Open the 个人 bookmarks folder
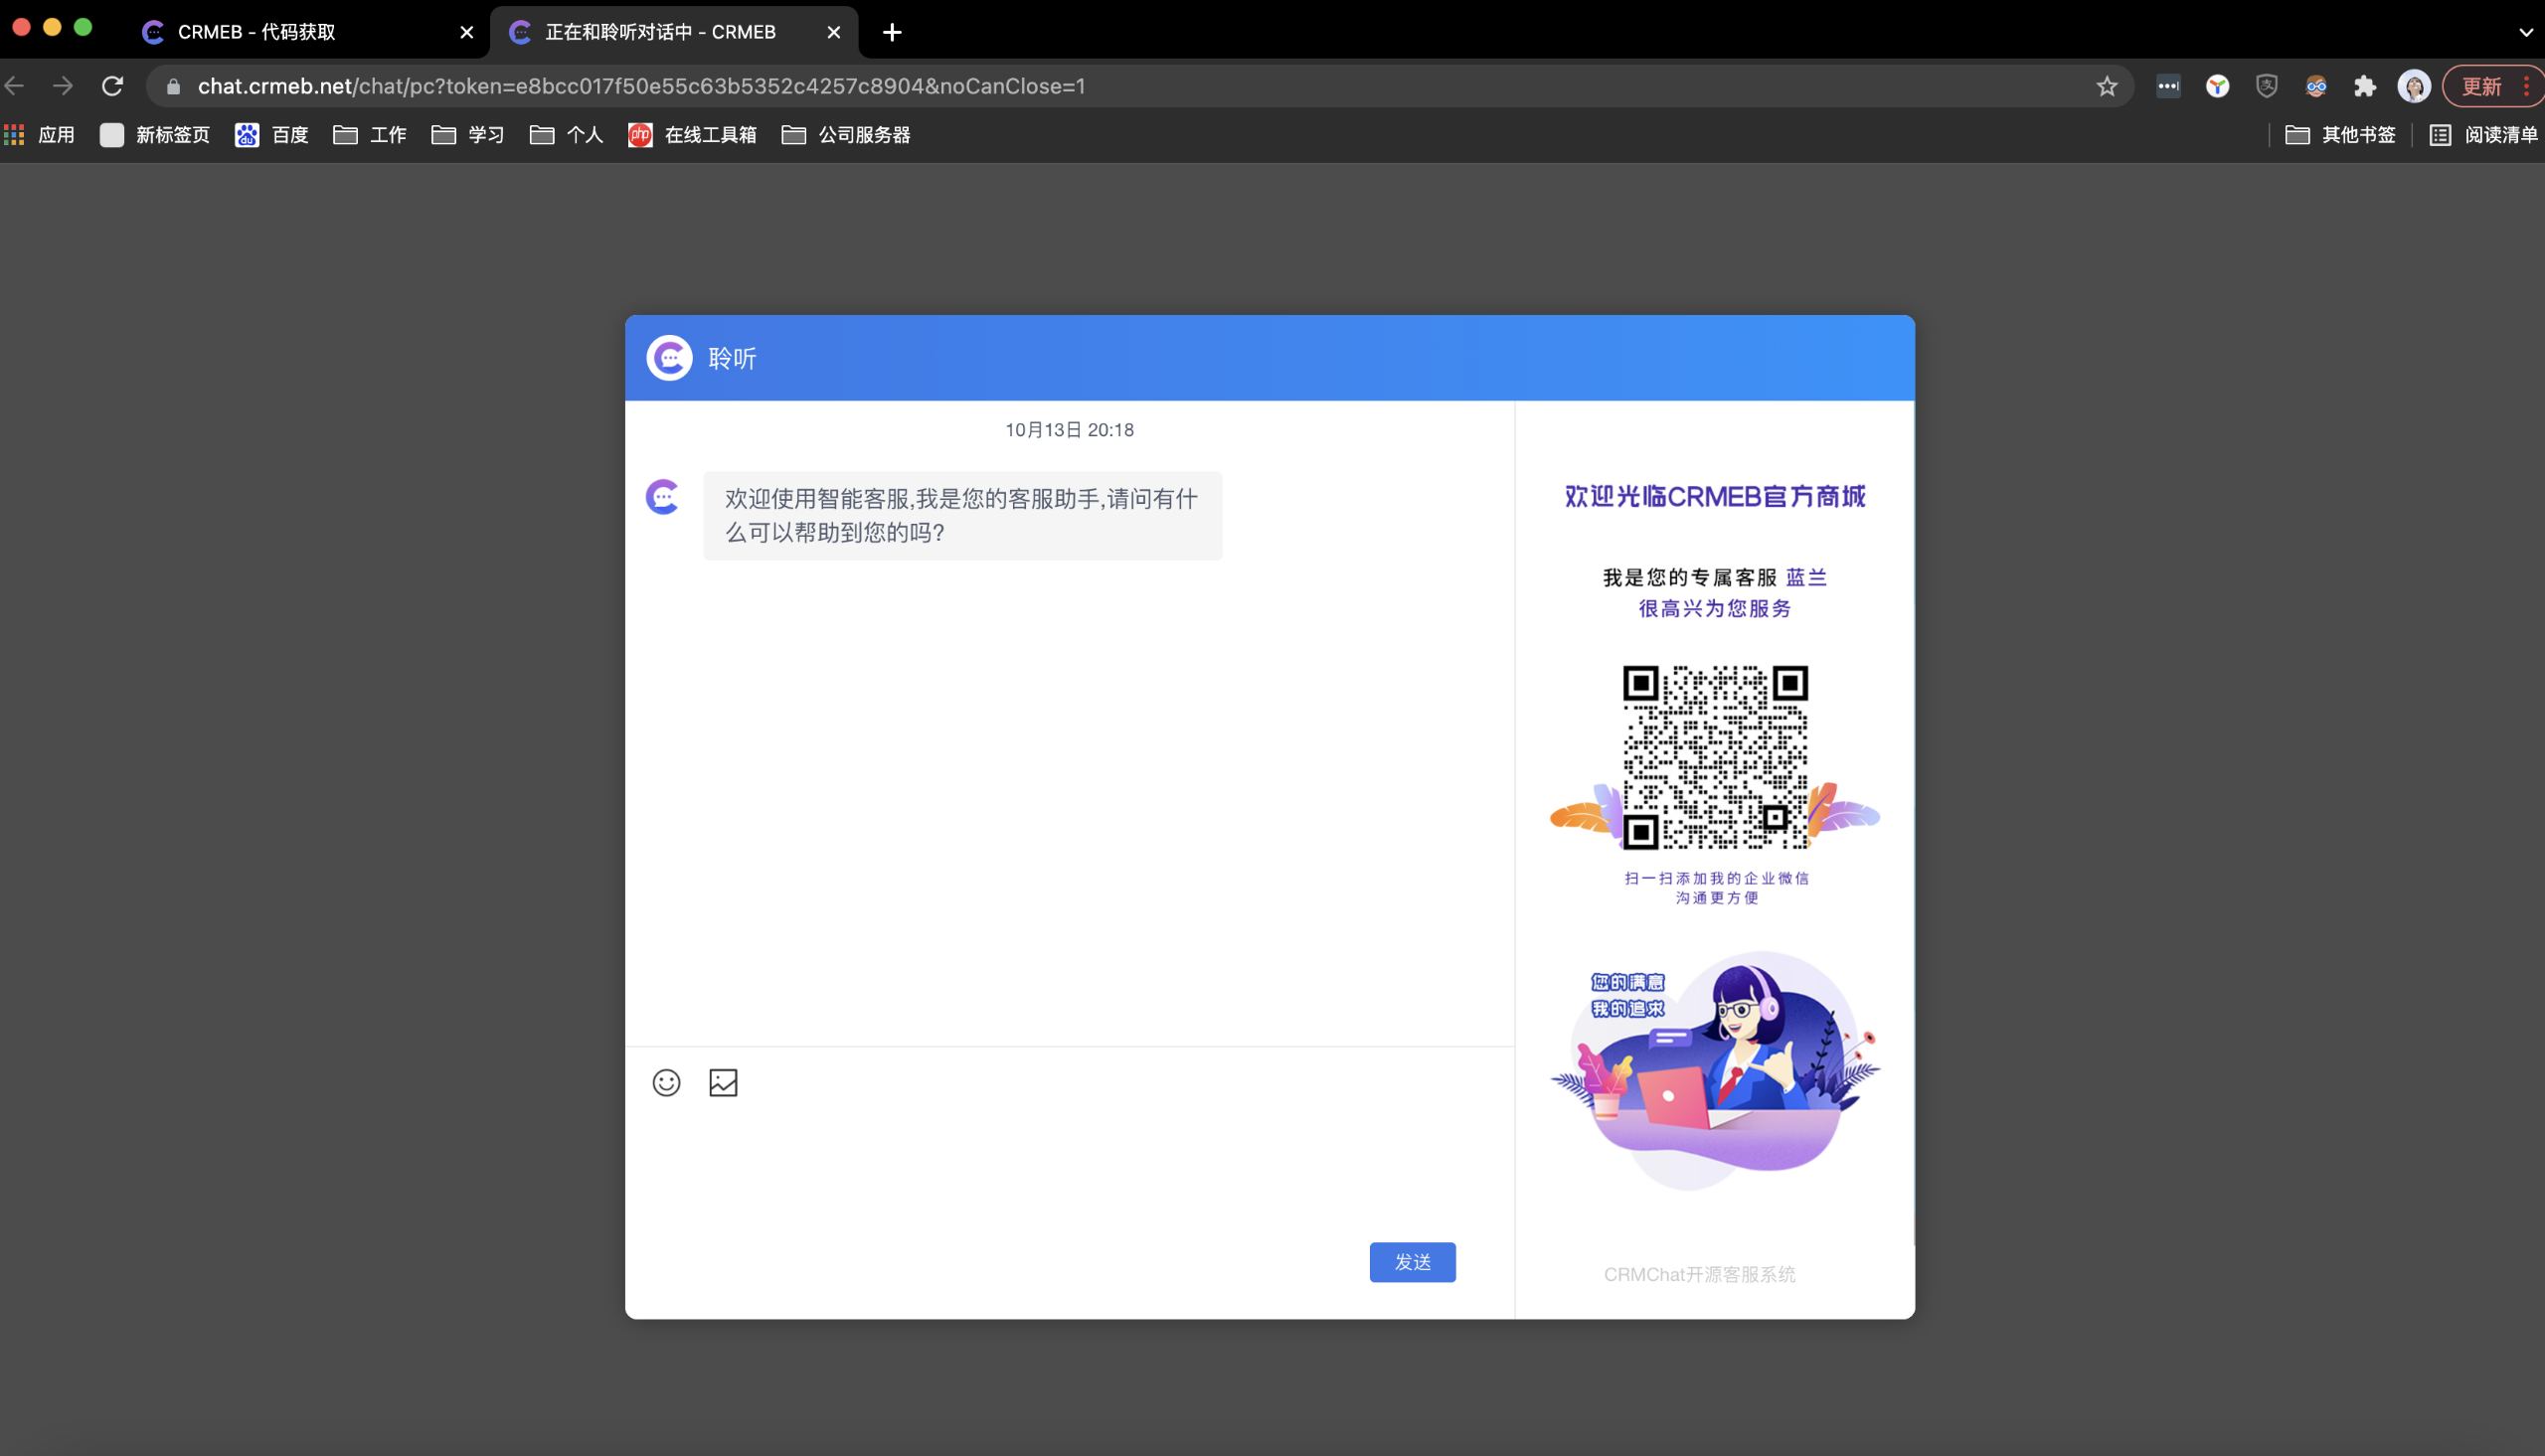 coord(566,134)
